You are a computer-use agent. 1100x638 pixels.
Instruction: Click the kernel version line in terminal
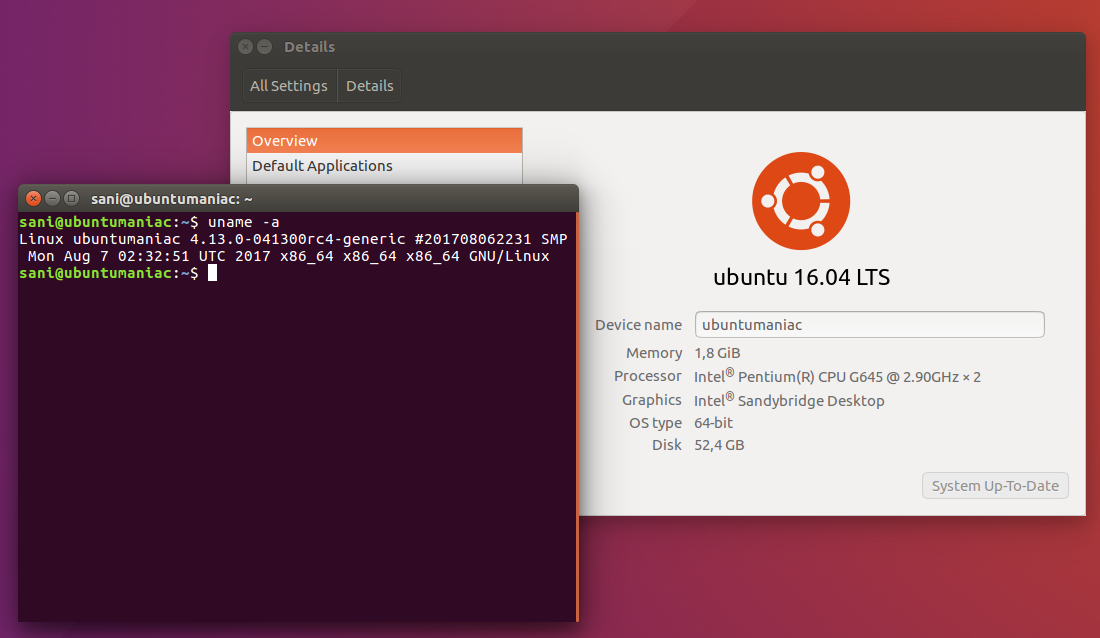tap(293, 239)
